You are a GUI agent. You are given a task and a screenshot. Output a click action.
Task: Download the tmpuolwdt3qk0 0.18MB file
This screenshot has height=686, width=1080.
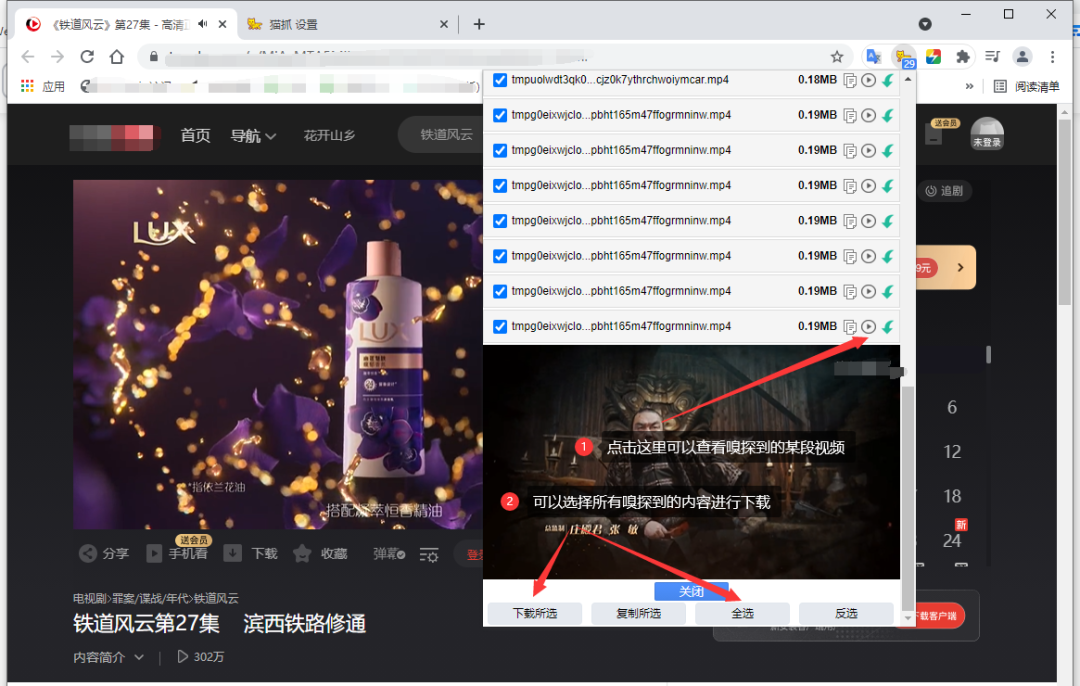(888, 80)
